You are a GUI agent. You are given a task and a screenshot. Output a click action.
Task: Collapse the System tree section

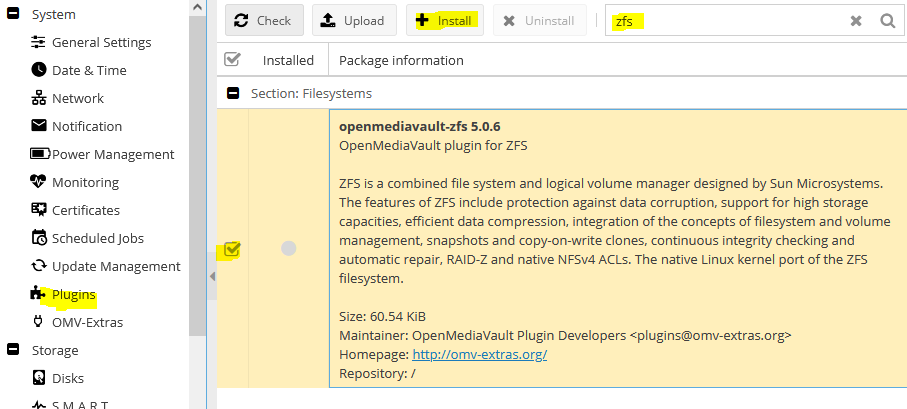point(13,14)
